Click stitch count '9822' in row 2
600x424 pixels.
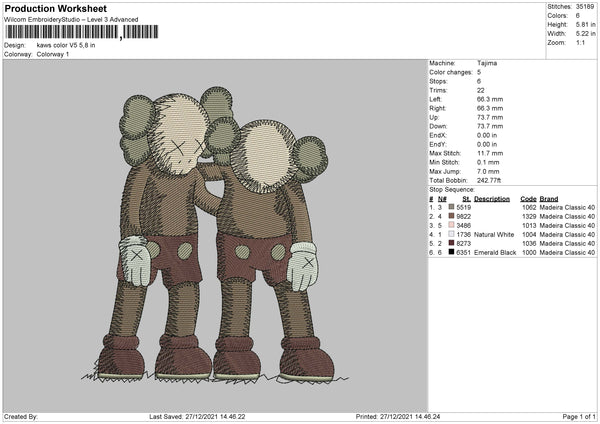[x=463, y=217]
